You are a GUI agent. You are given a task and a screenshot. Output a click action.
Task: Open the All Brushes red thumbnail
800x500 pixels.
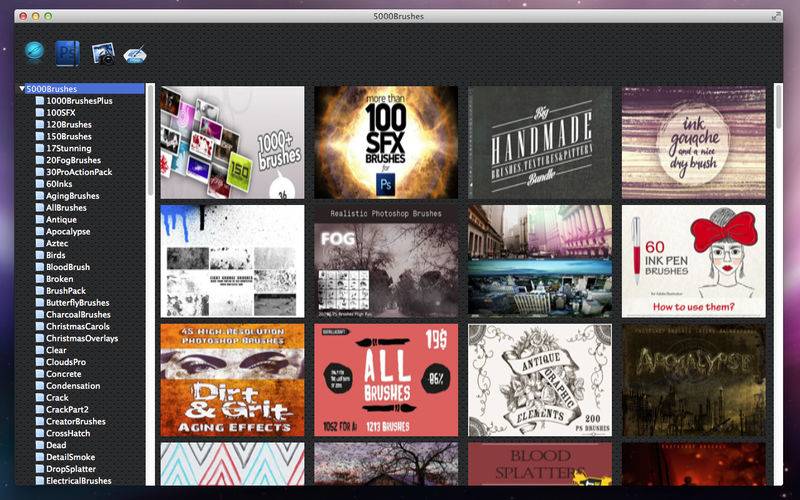pos(386,380)
